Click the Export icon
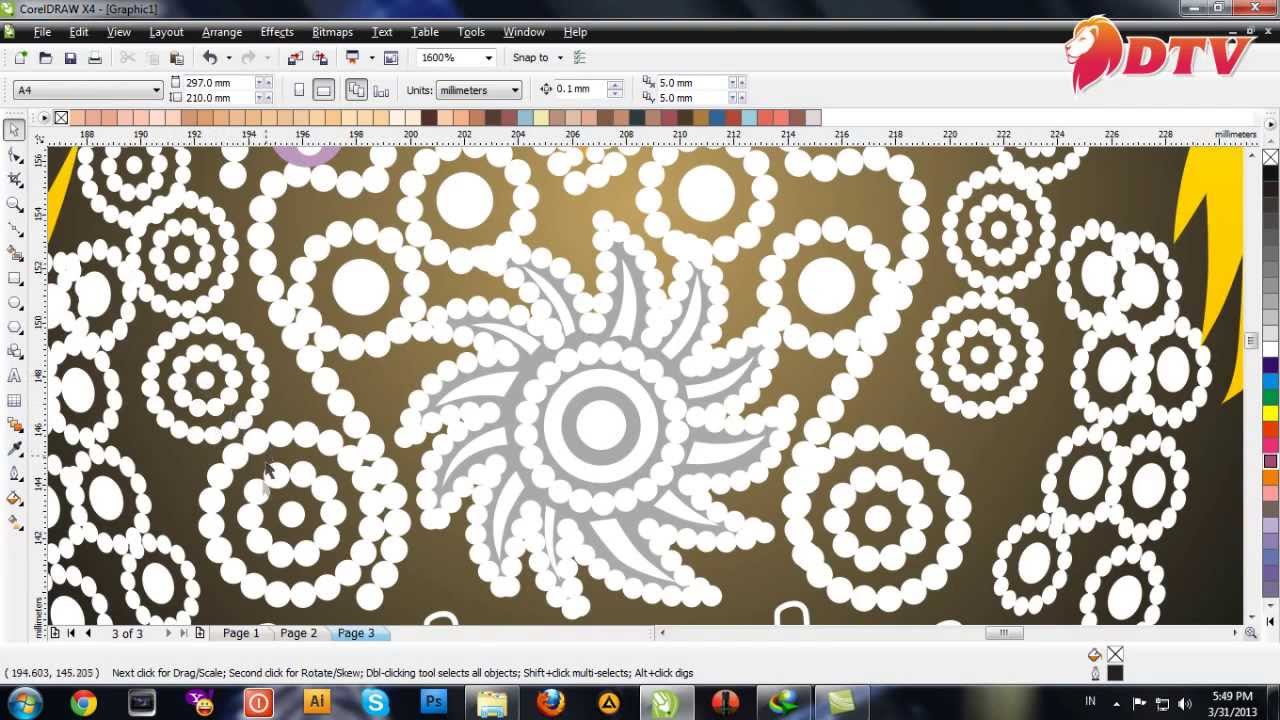Viewport: 1280px width, 720px height. (320, 58)
